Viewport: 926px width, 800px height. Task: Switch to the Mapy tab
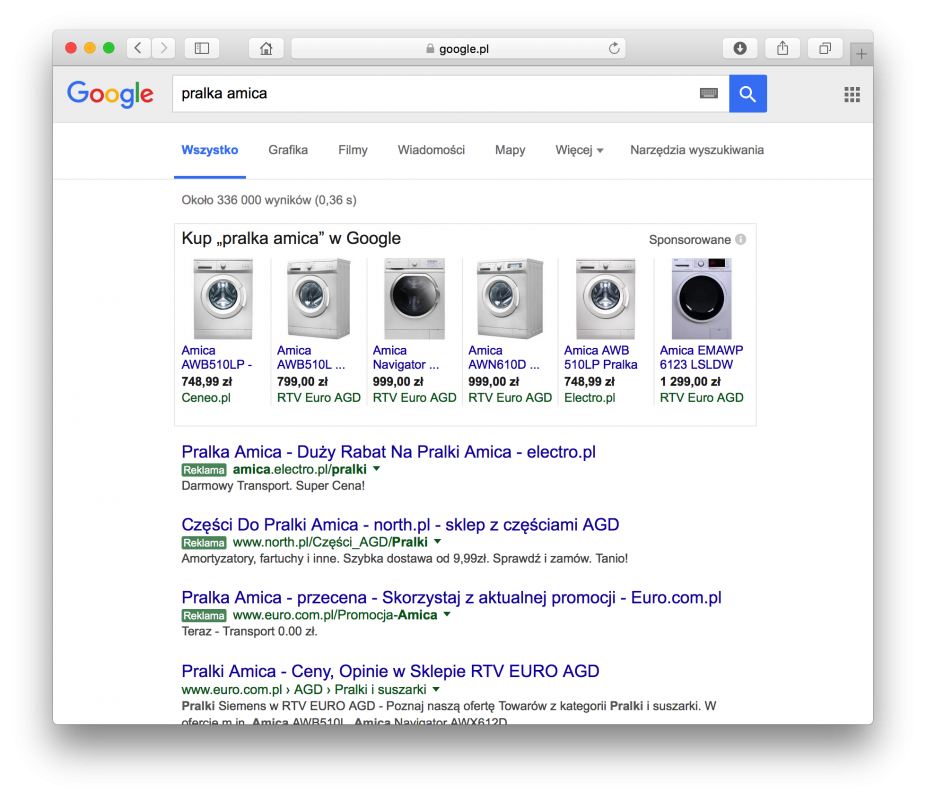(510, 150)
